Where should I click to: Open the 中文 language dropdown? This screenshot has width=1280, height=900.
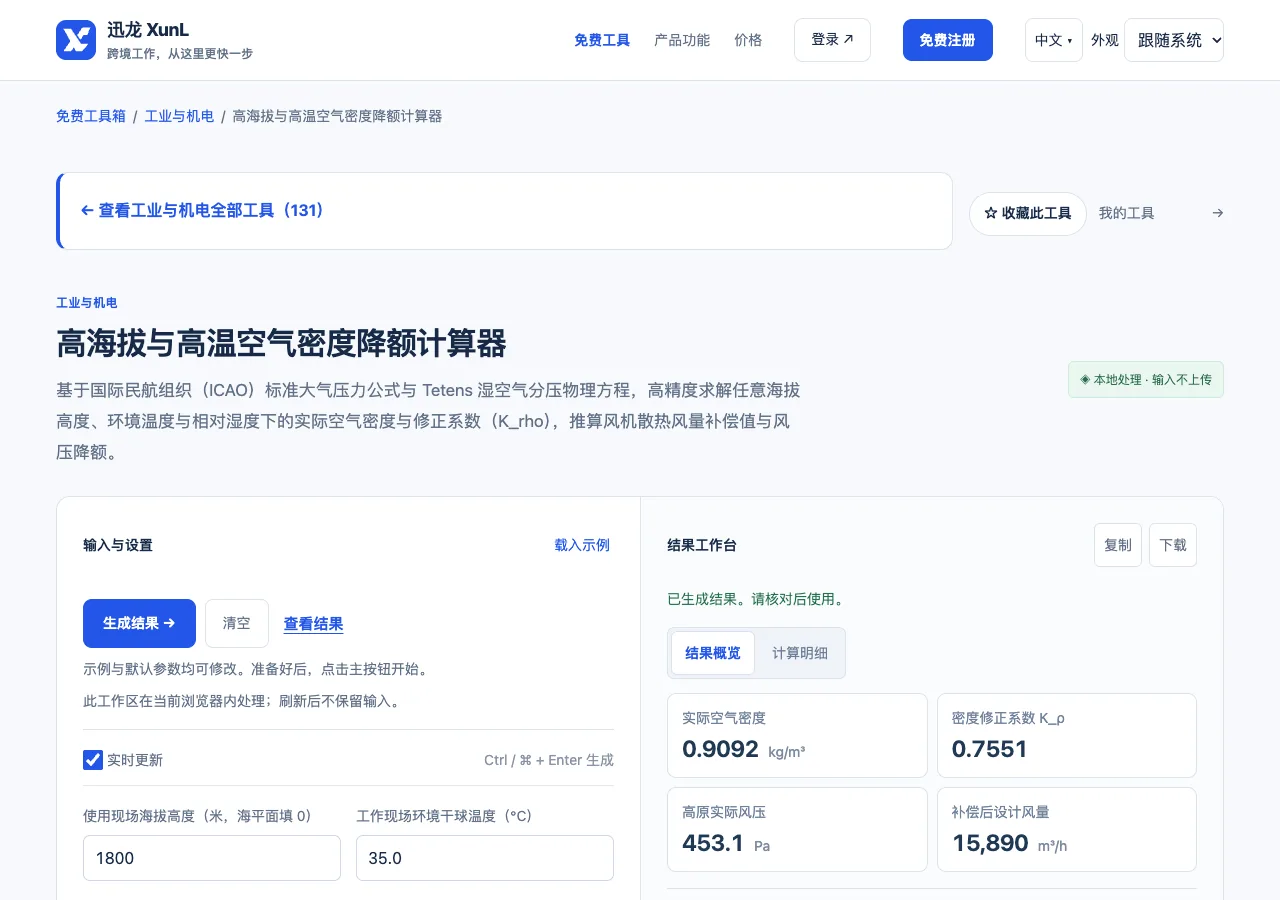point(1054,40)
